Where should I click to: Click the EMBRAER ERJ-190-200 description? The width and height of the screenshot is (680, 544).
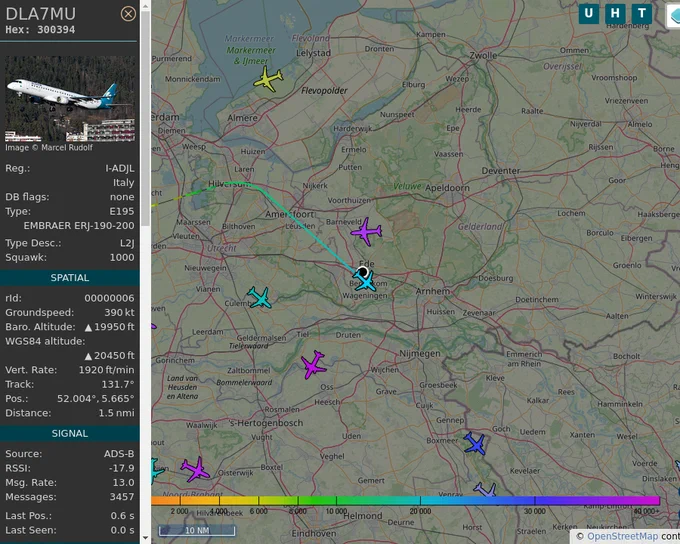click(79, 226)
